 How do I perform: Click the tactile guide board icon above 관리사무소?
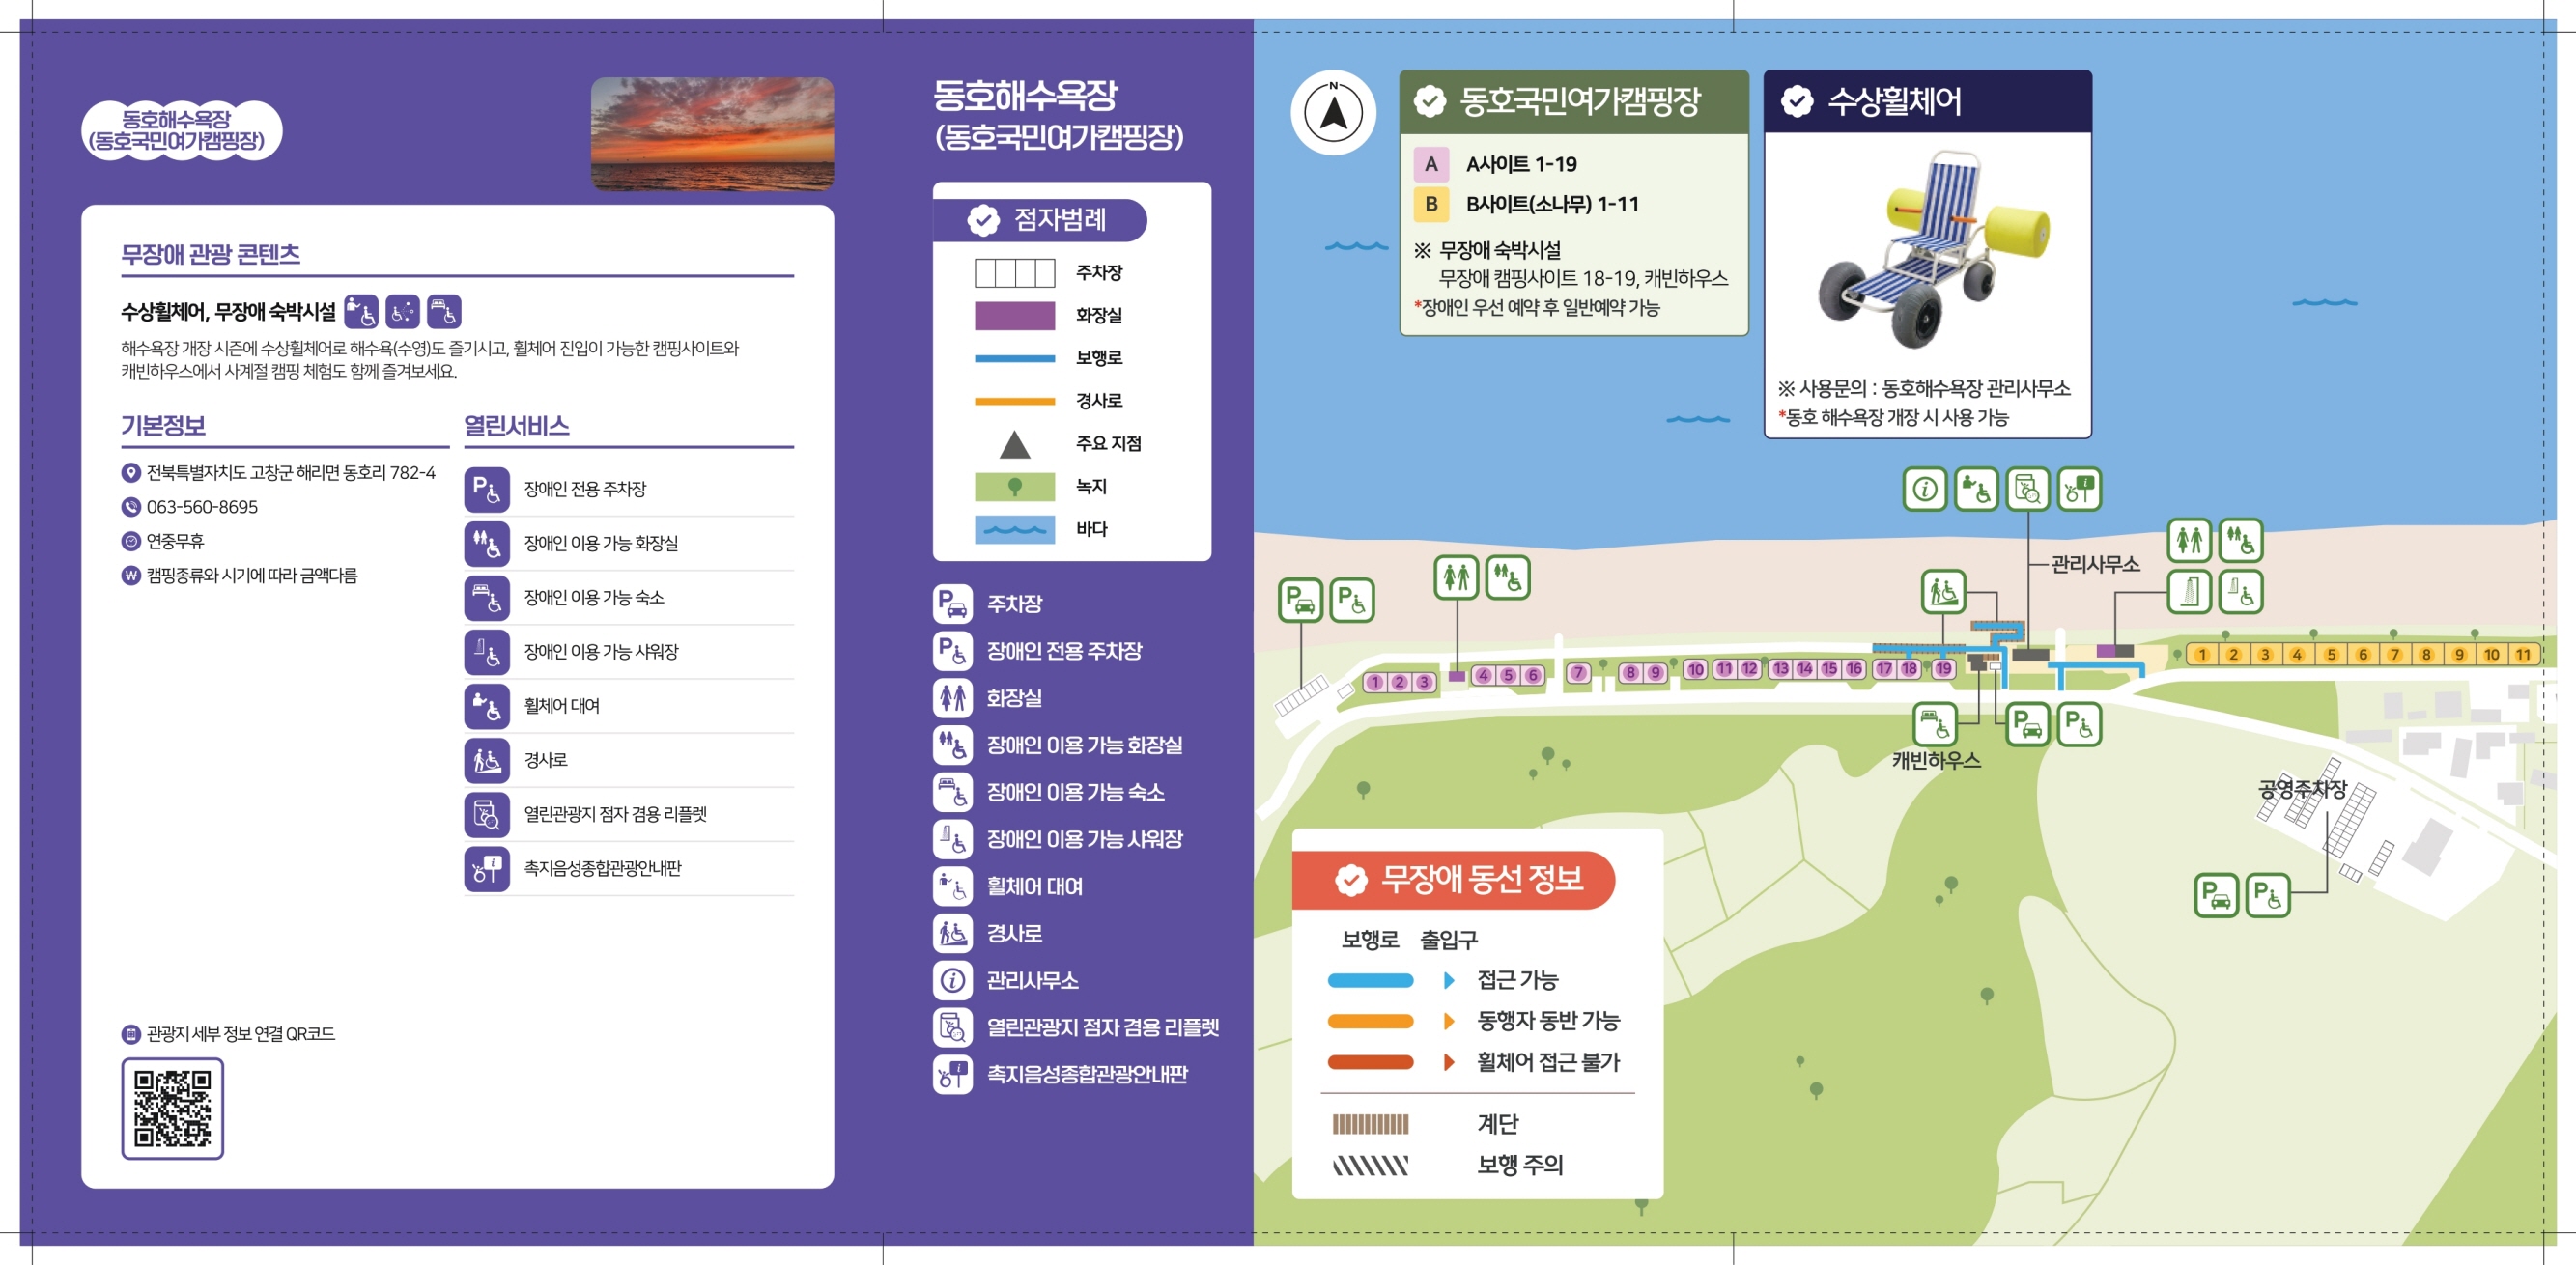point(2079,489)
